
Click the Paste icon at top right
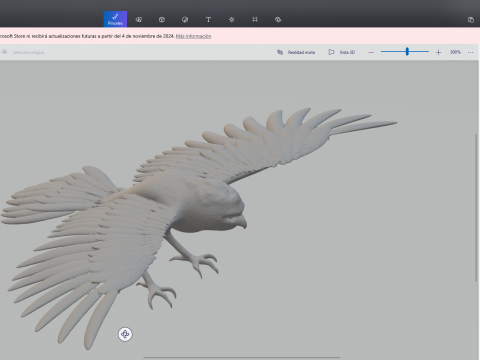pyautogui.click(x=471, y=20)
